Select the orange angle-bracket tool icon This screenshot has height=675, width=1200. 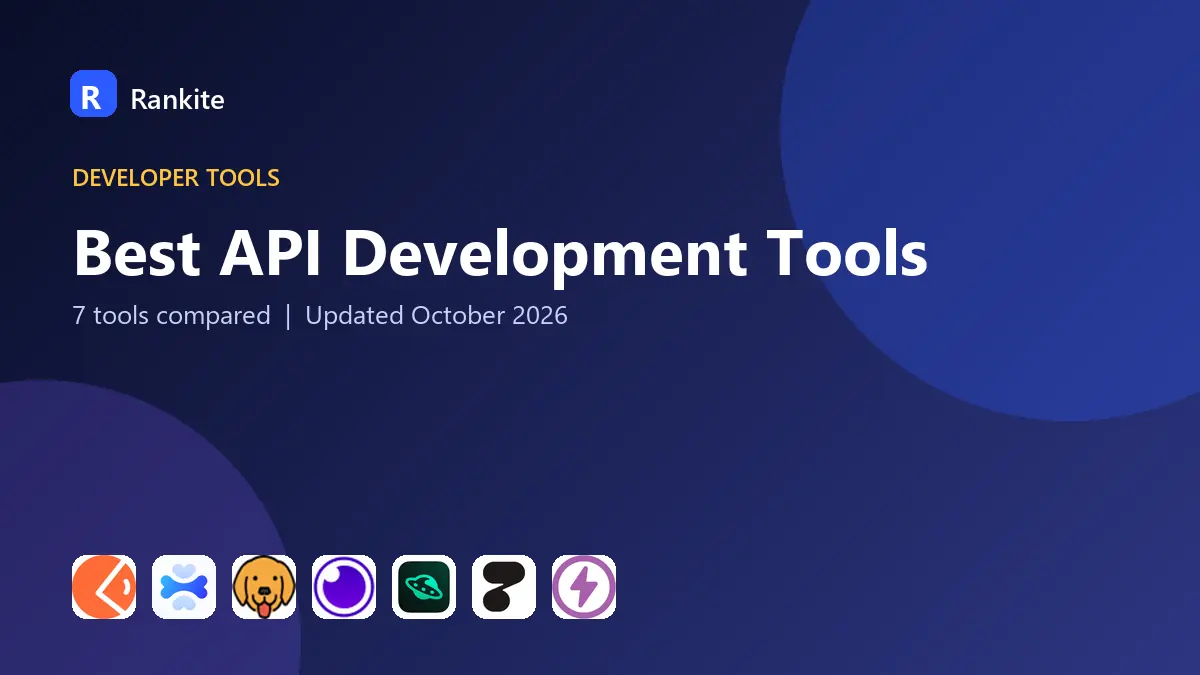click(x=104, y=587)
